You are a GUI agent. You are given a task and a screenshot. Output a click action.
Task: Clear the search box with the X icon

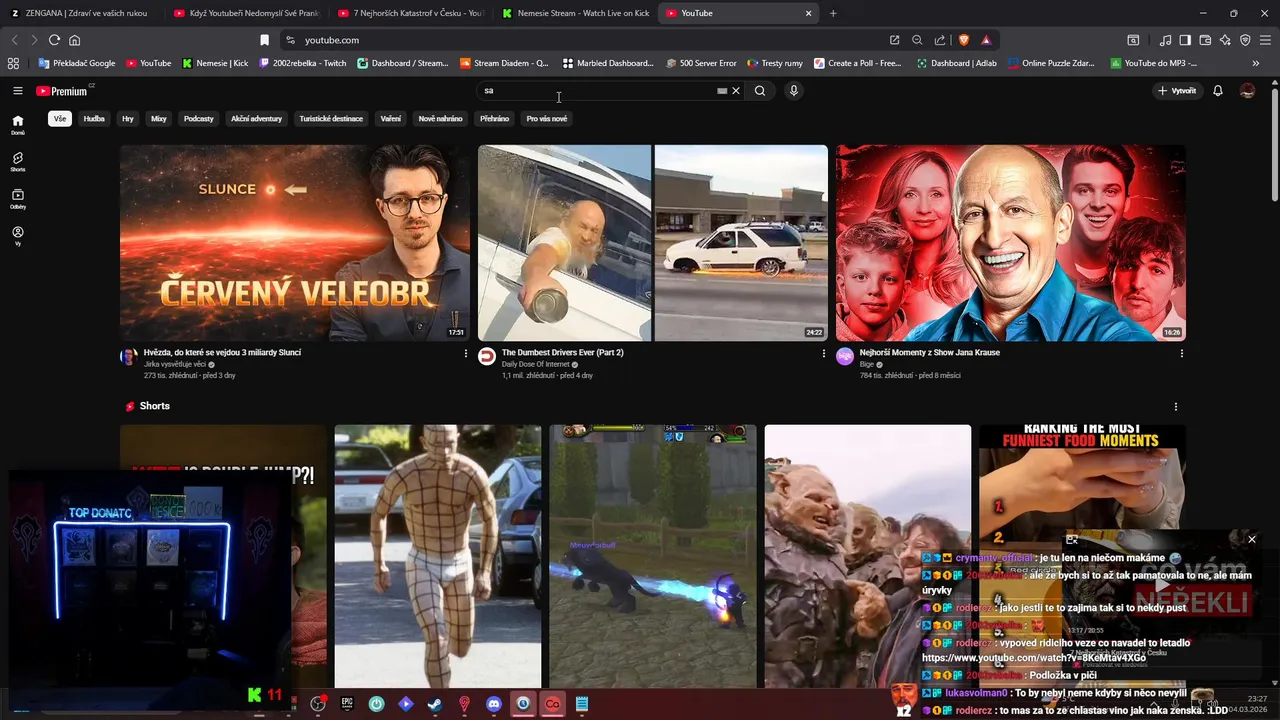coord(736,91)
